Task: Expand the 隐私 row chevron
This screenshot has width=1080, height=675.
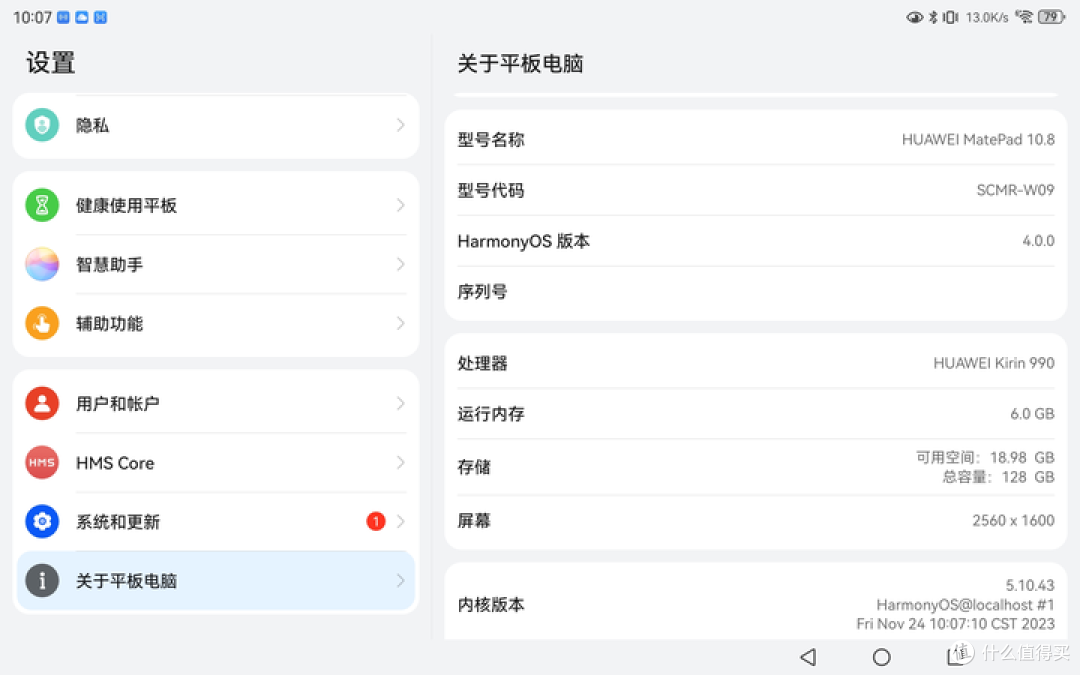Action: click(400, 125)
